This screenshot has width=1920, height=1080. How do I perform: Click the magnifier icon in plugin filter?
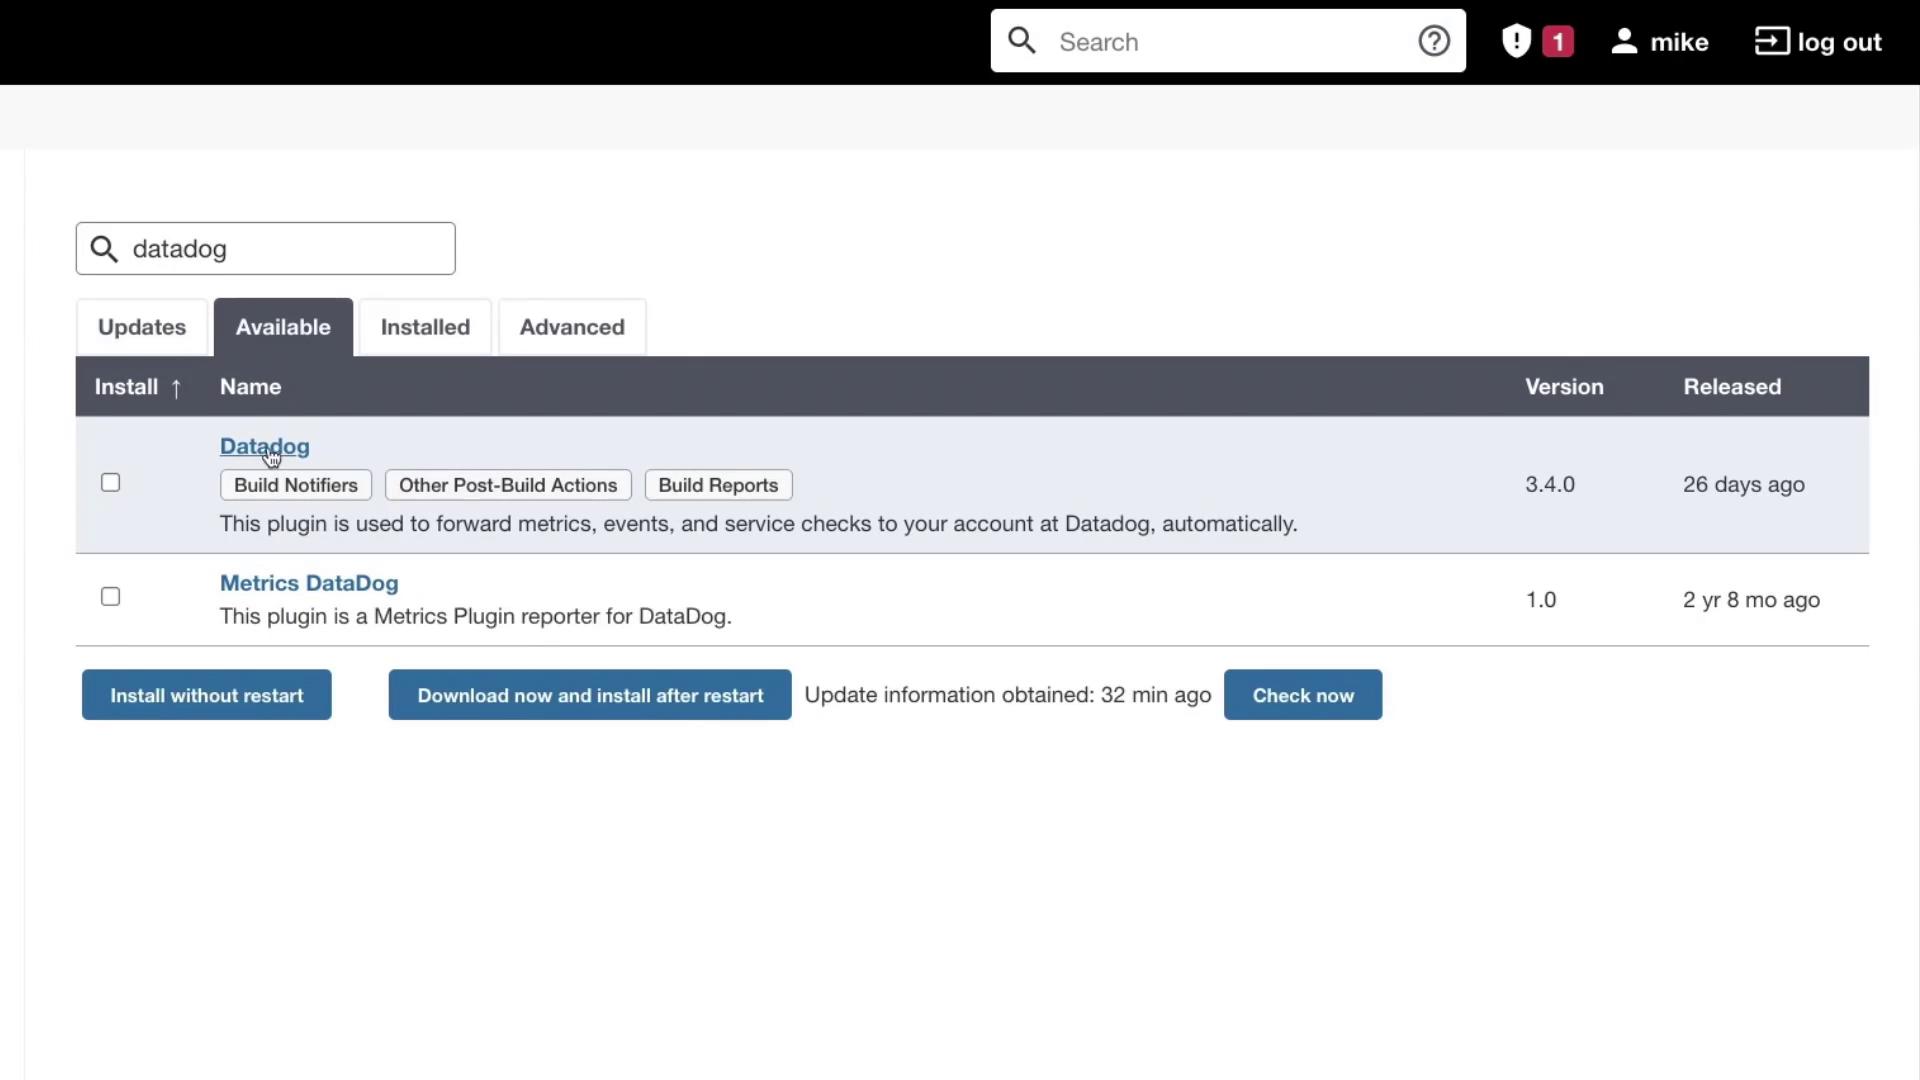(x=104, y=249)
